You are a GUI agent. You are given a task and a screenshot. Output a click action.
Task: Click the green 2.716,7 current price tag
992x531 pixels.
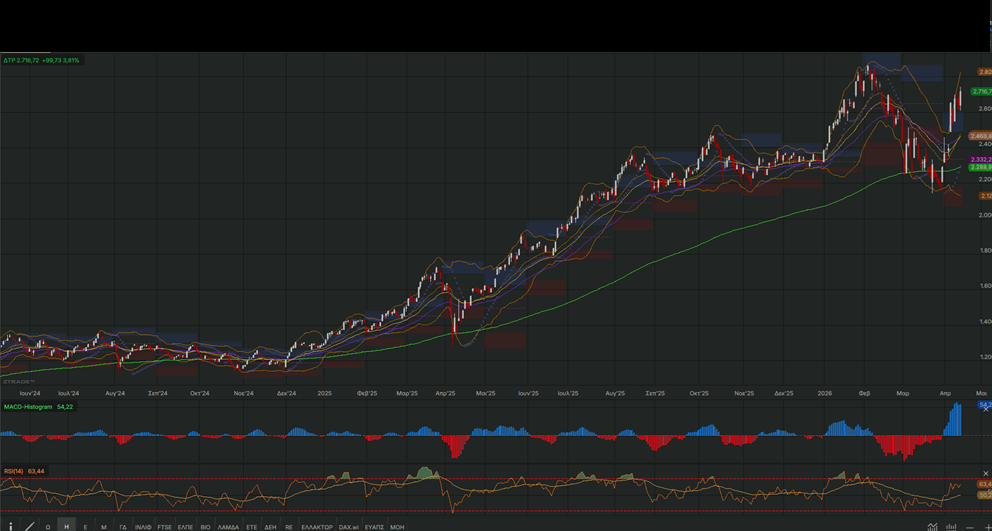click(x=981, y=92)
